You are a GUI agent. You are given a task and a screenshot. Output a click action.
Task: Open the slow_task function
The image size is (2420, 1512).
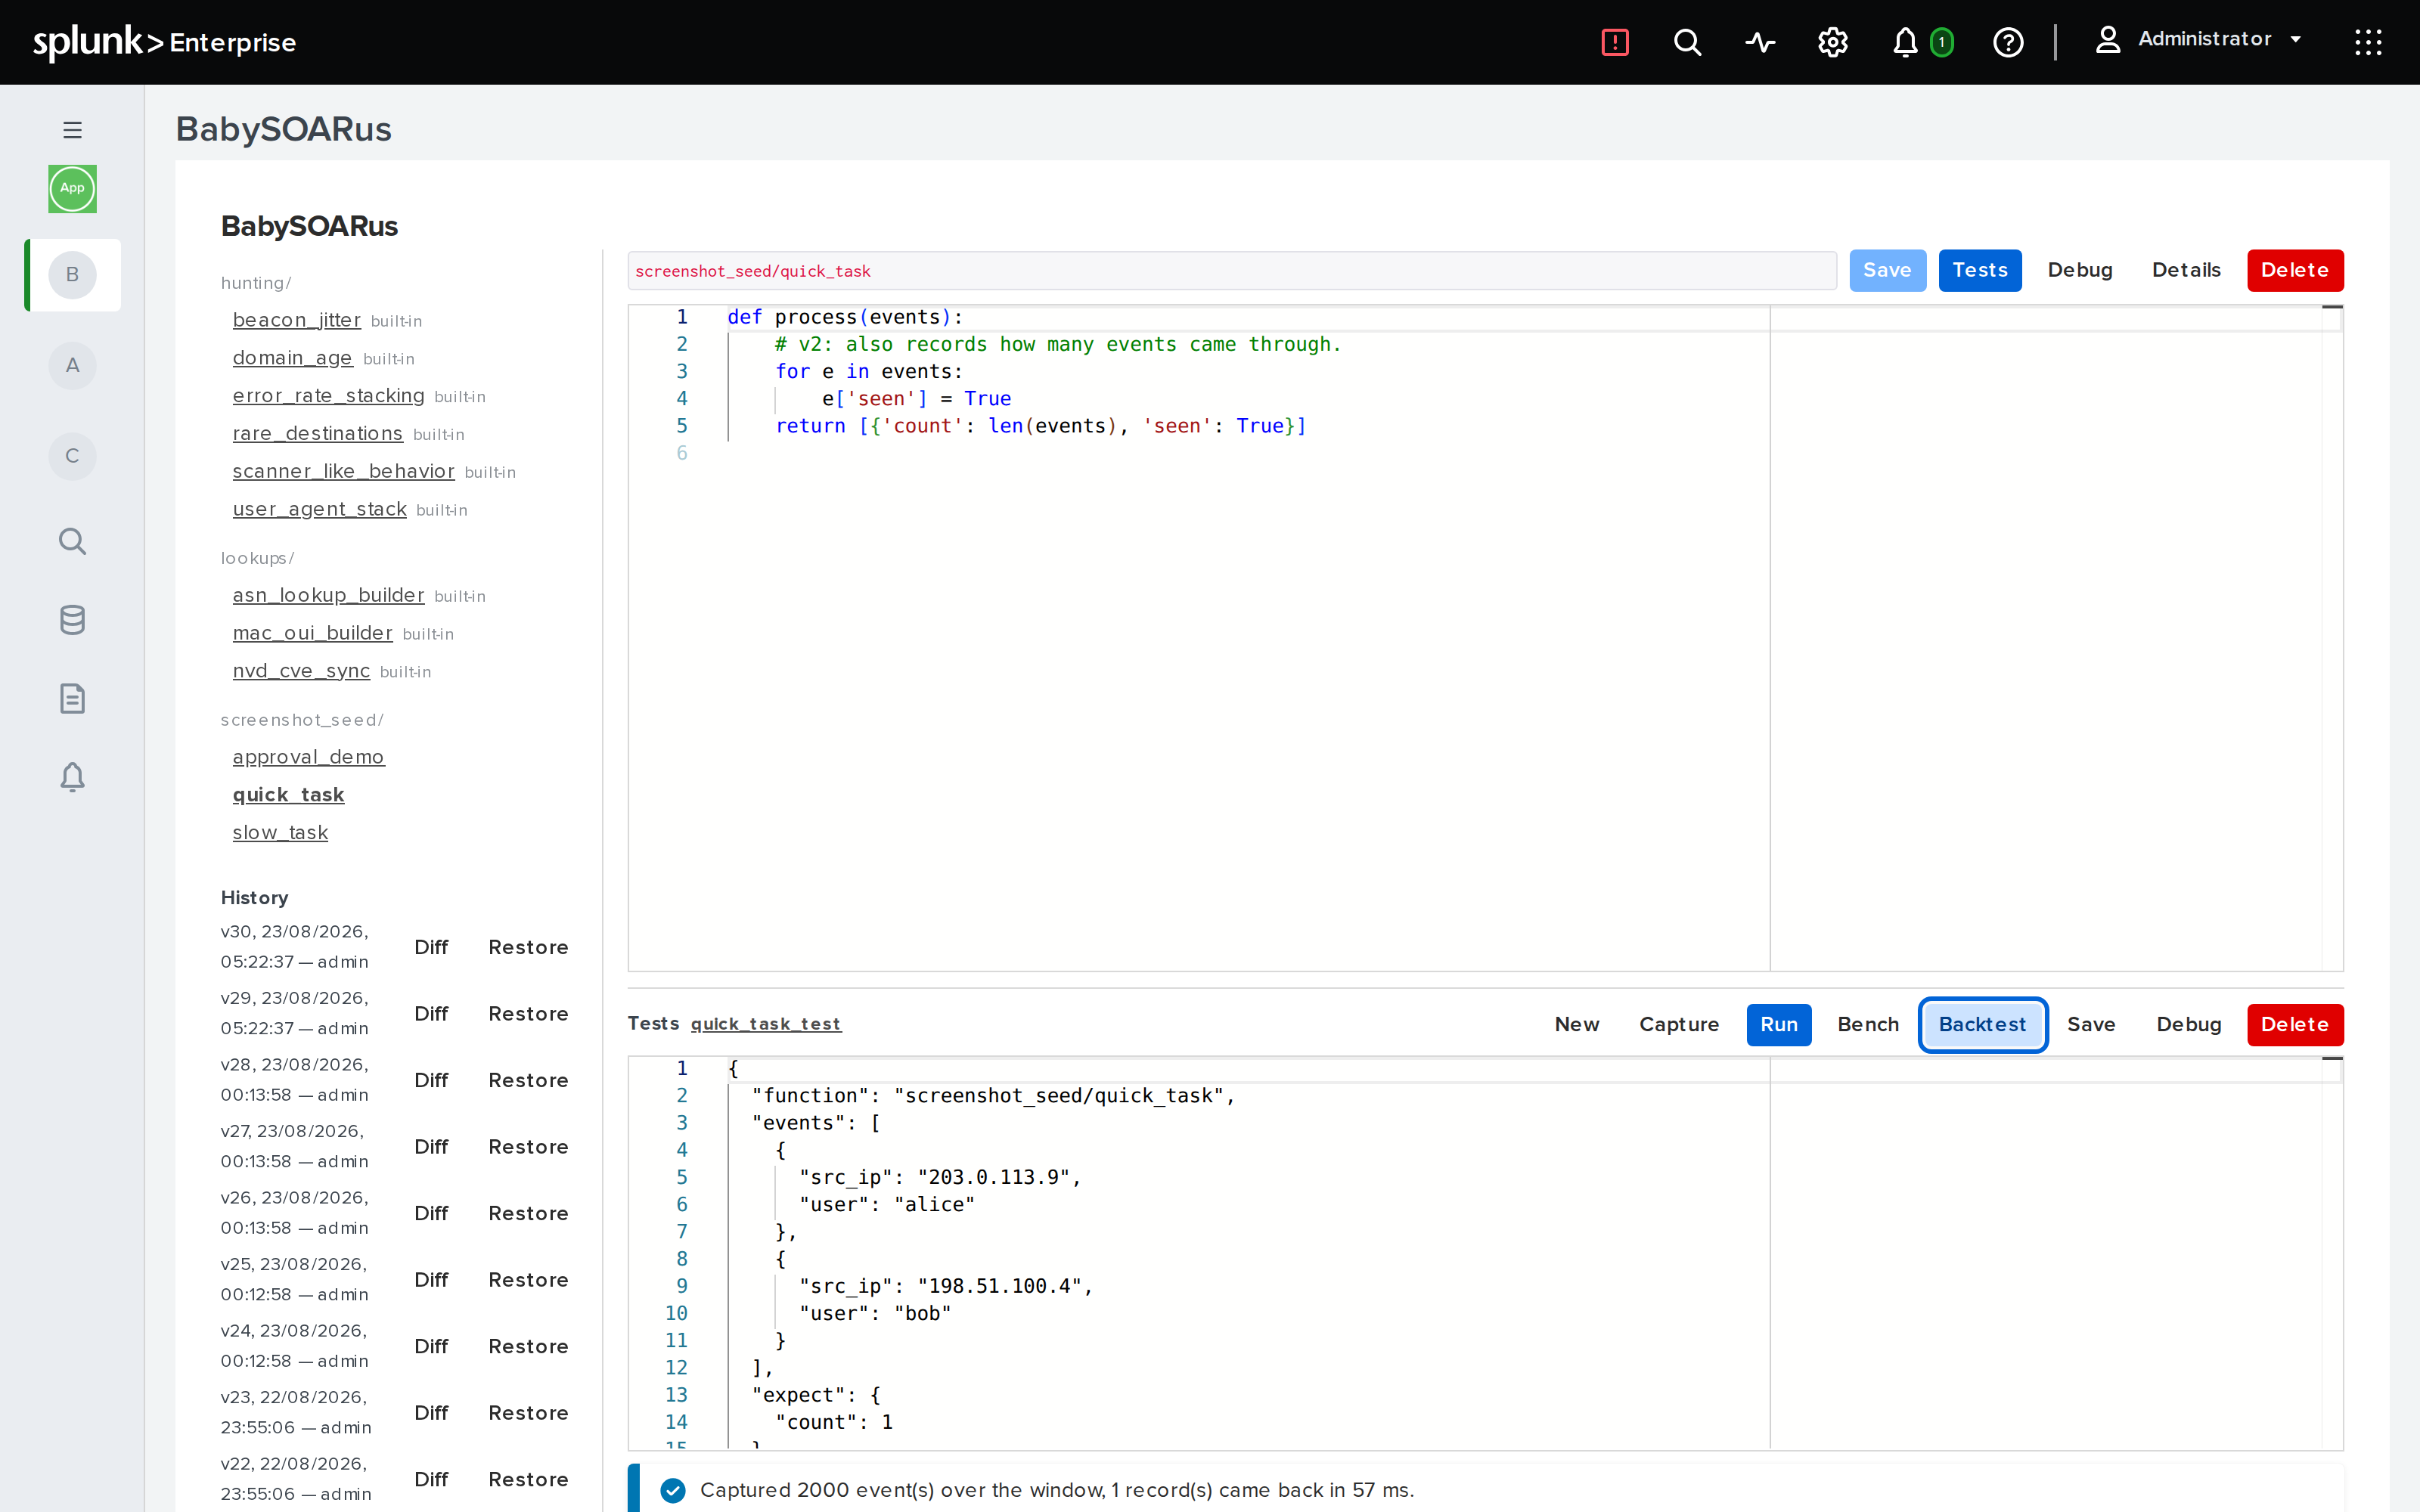click(280, 833)
